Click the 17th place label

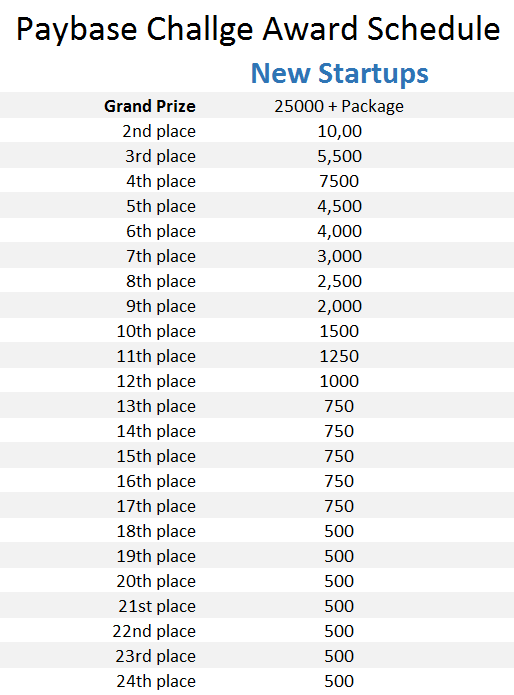point(156,506)
